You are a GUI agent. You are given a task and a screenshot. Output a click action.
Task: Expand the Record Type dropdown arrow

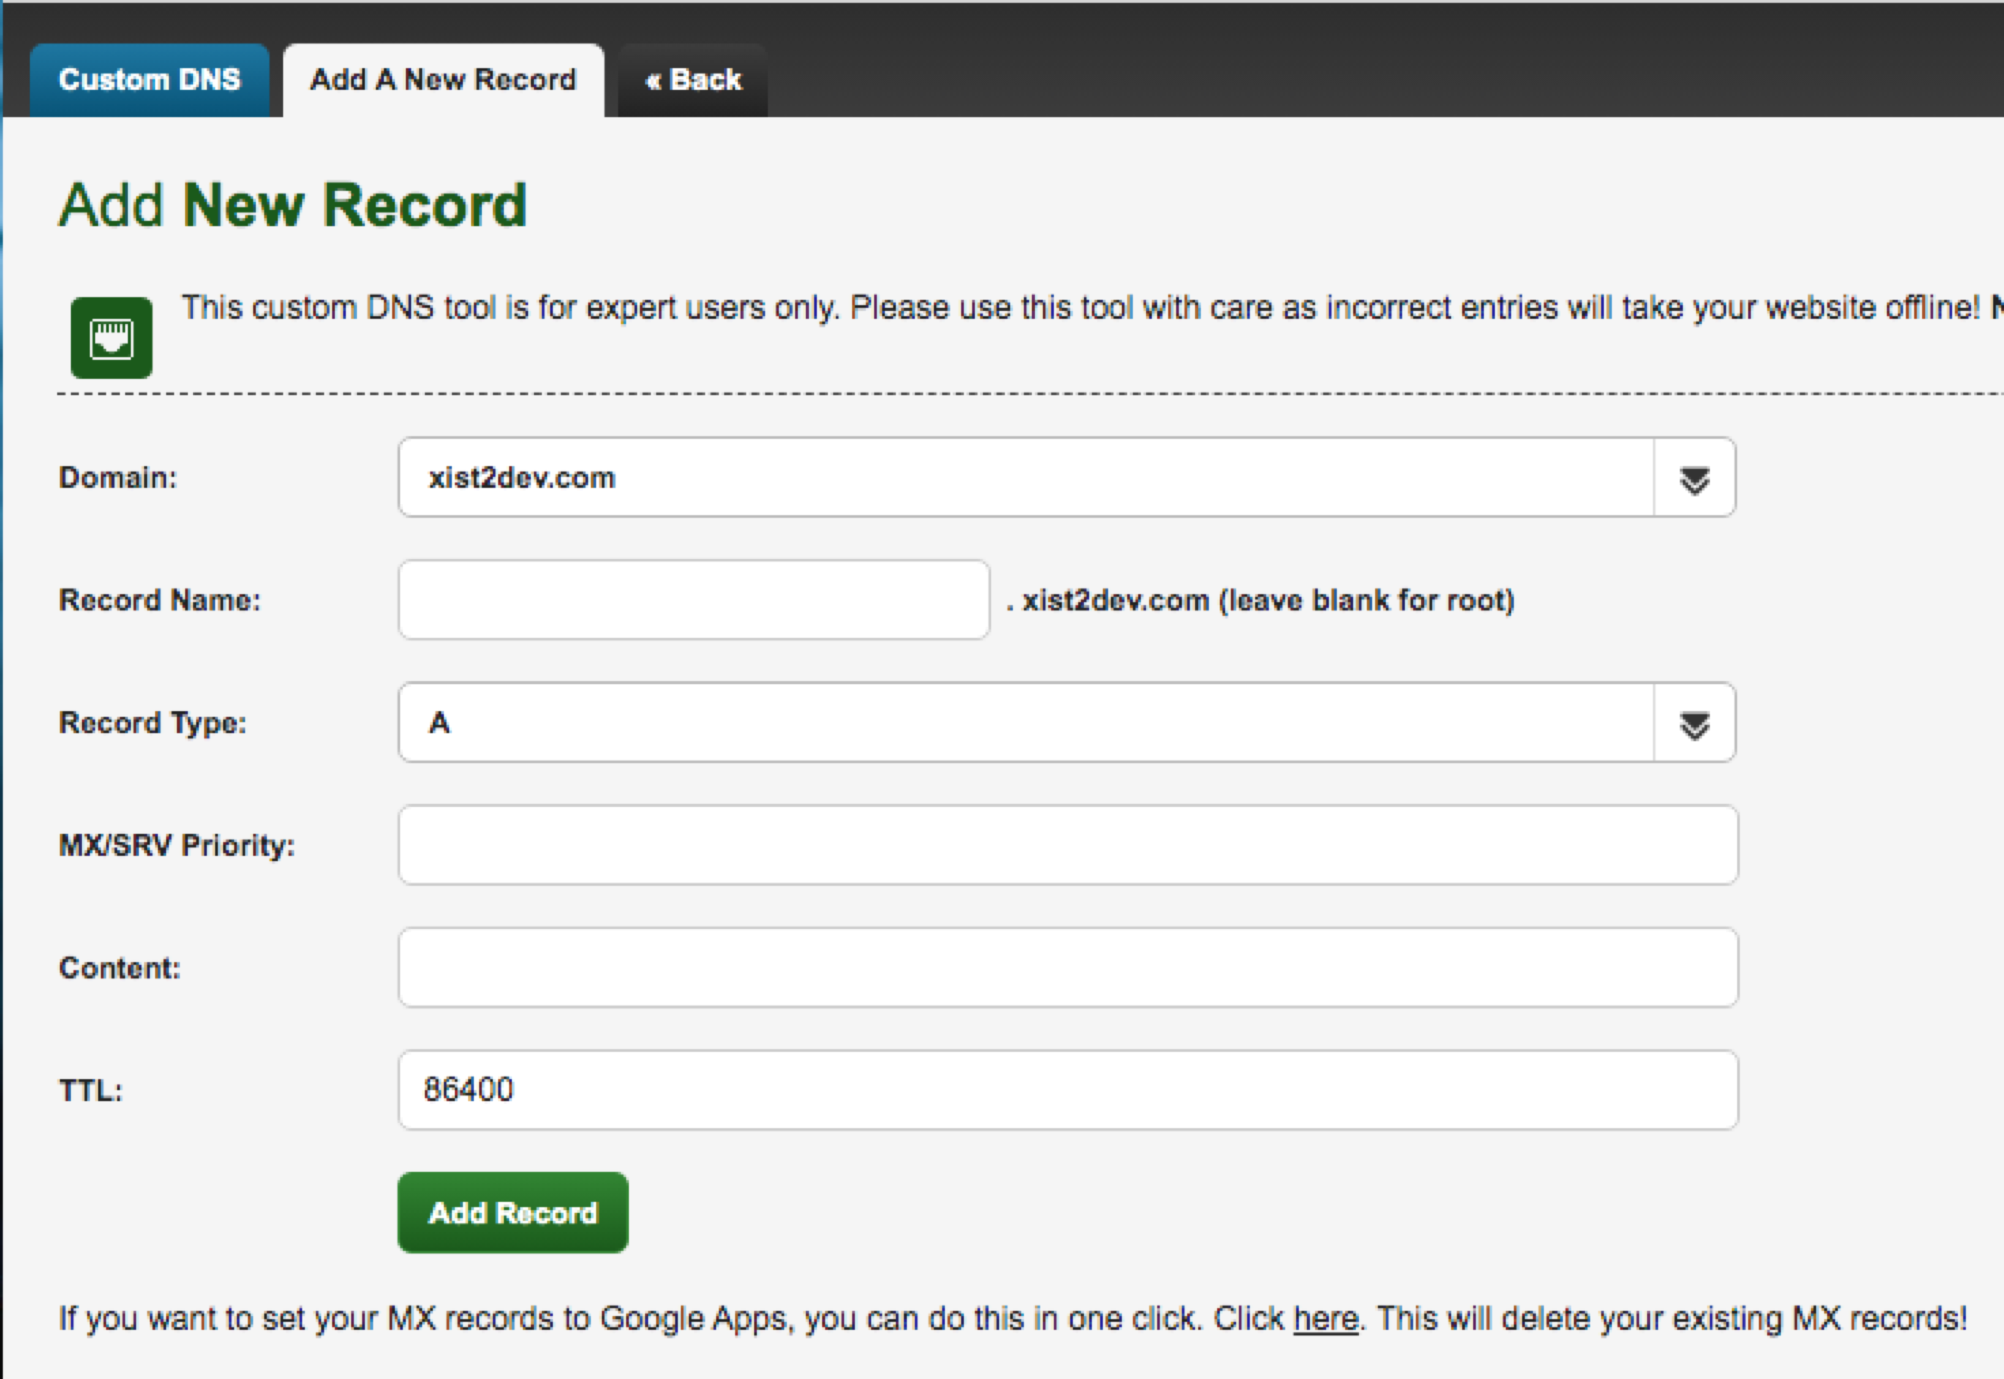click(x=1693, y=723)
